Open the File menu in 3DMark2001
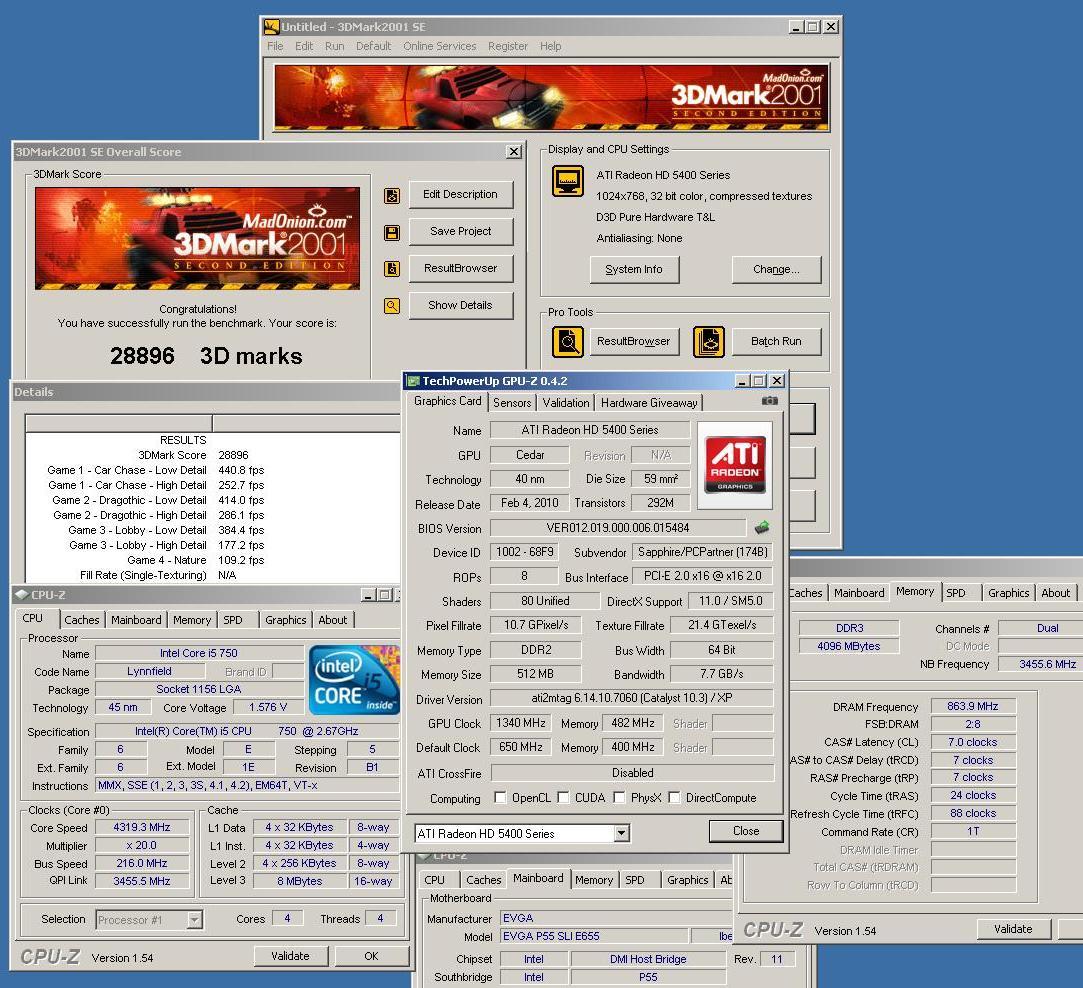Screen dimensions: 1083x988 (275, 46)
